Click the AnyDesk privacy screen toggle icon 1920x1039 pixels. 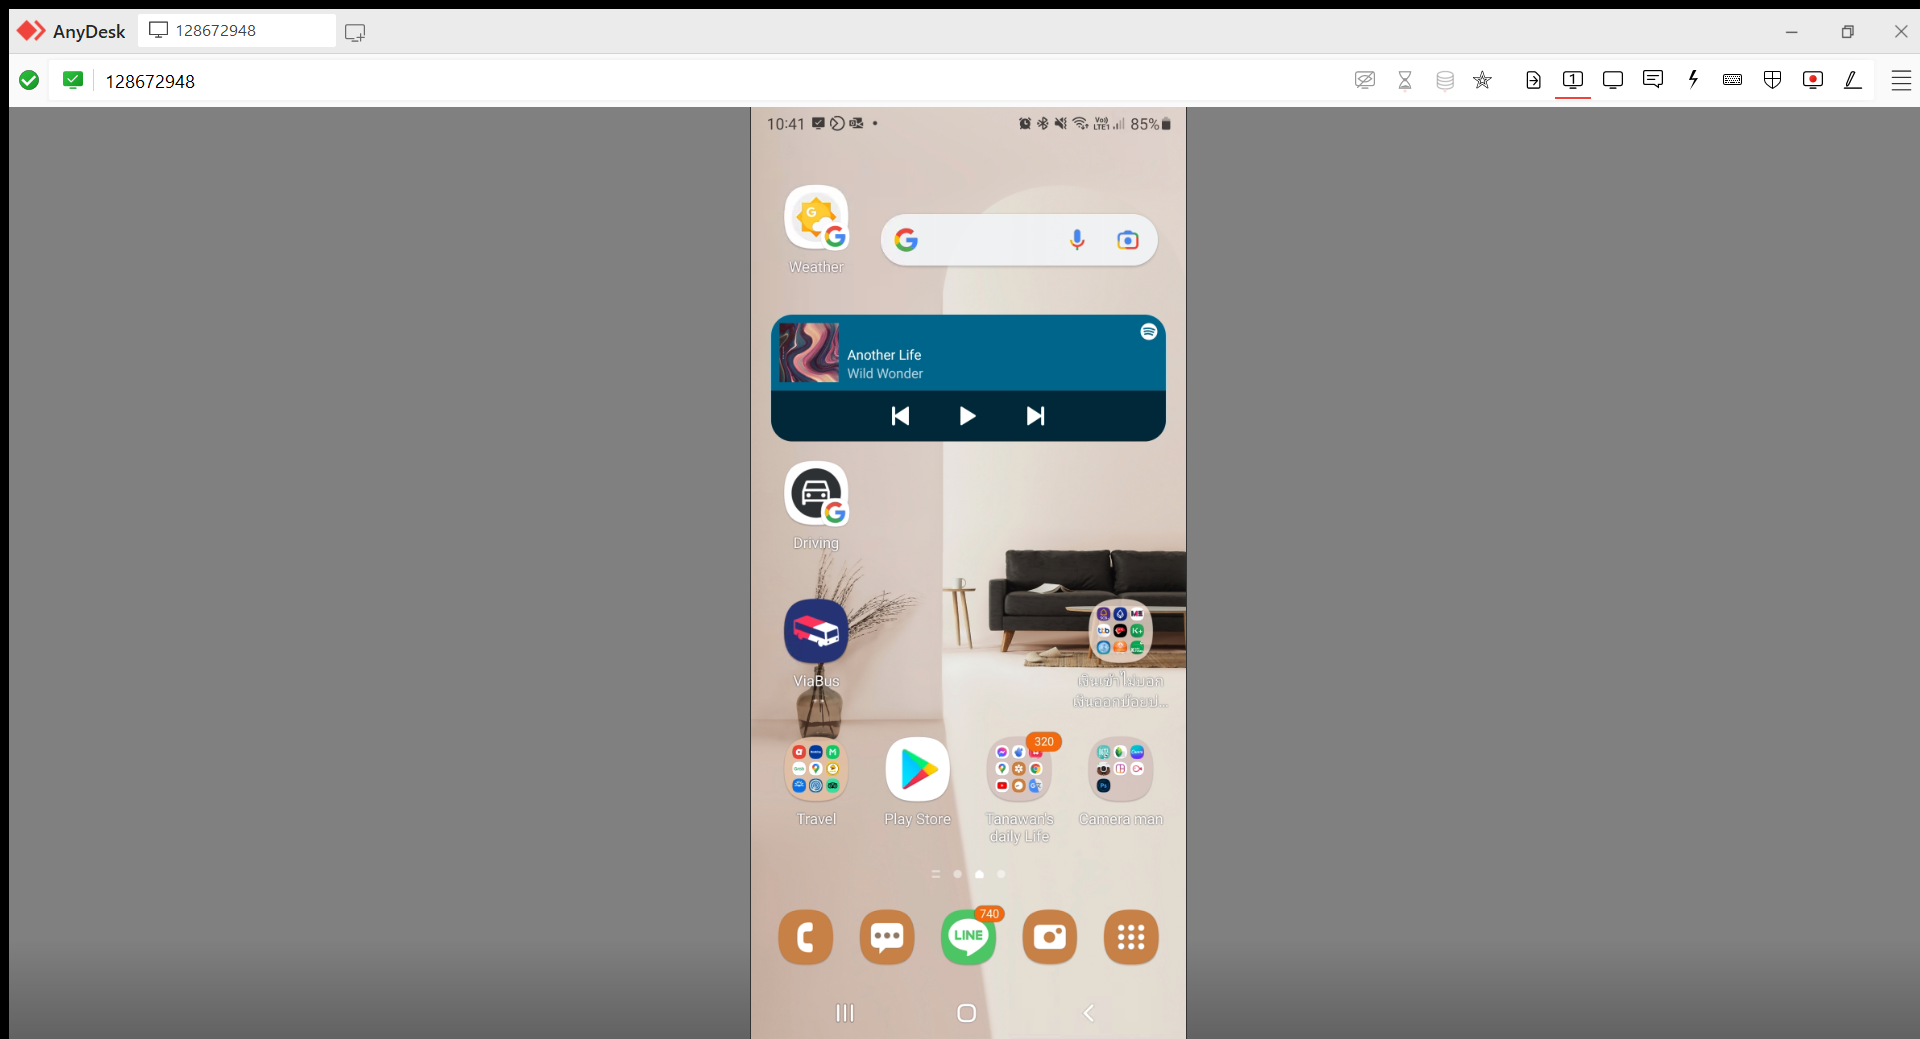[1365, 80]
